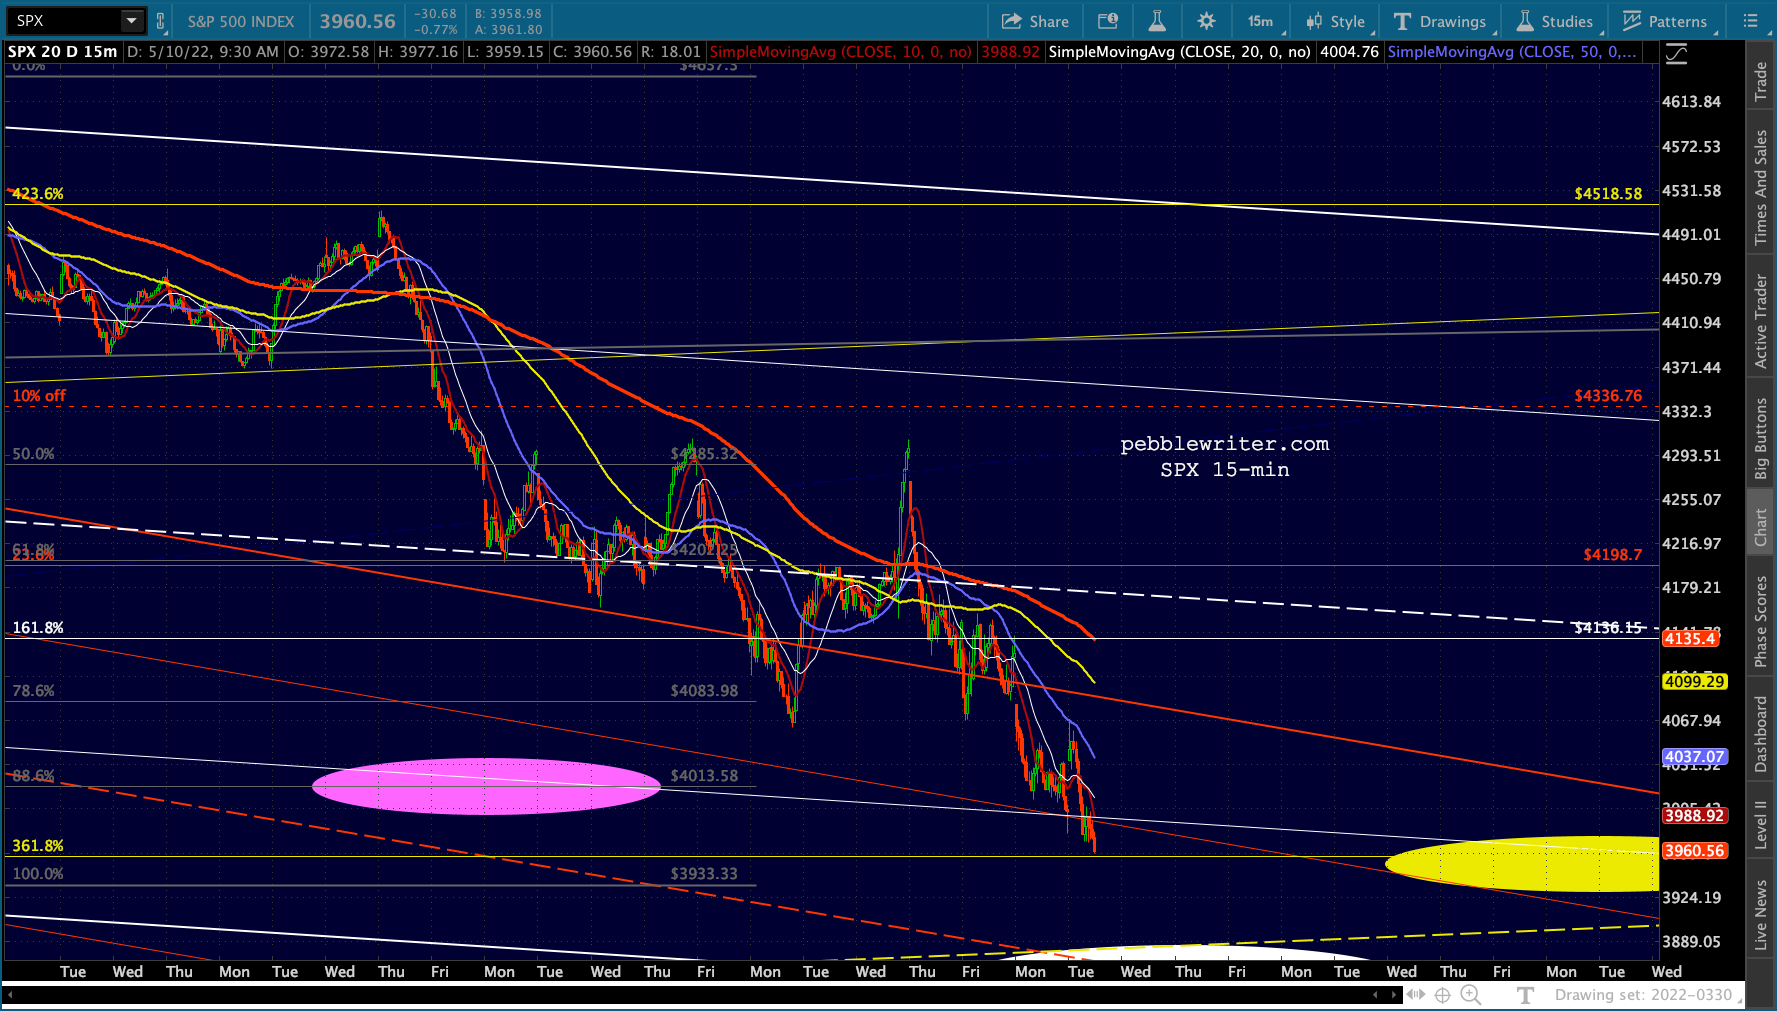Open the Level II side tab

point(1761,823)
